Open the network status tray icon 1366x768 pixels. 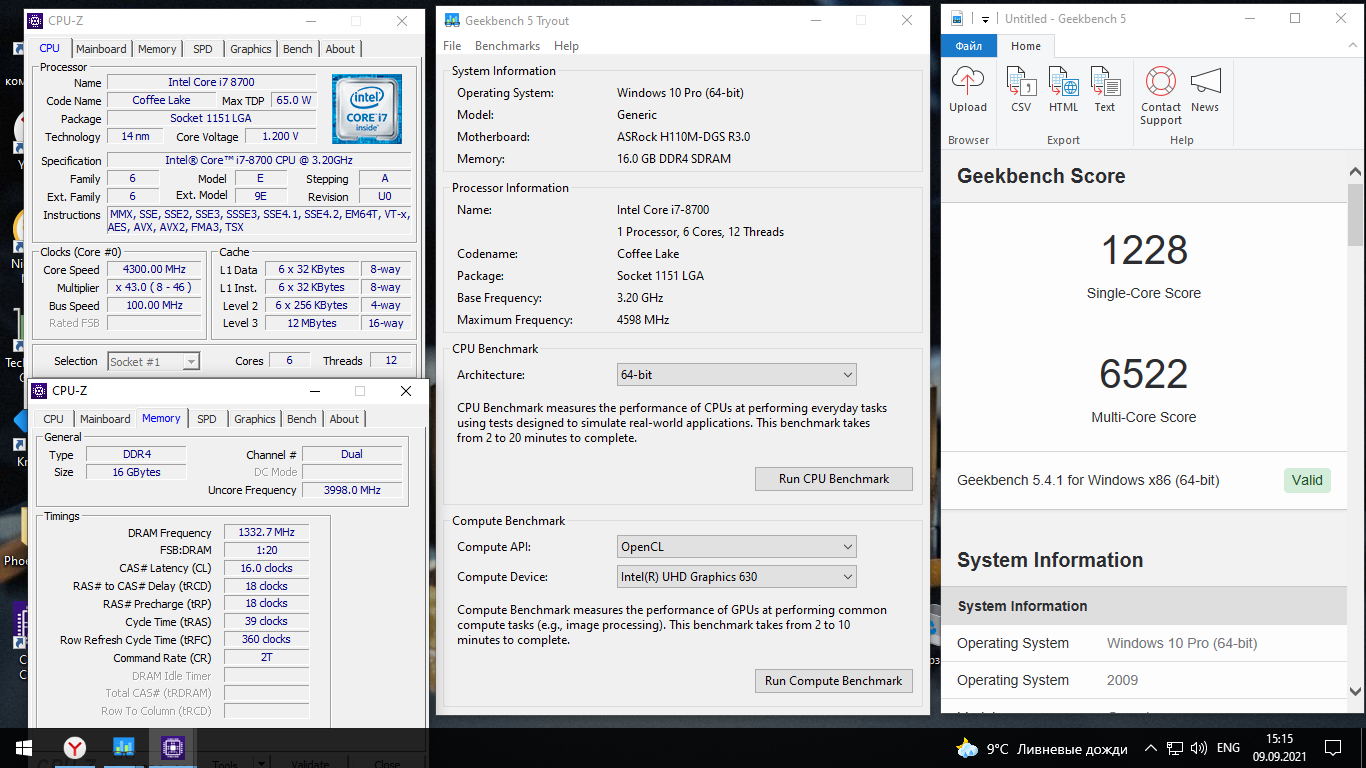pyautogui.click(x=1175, y=748)
